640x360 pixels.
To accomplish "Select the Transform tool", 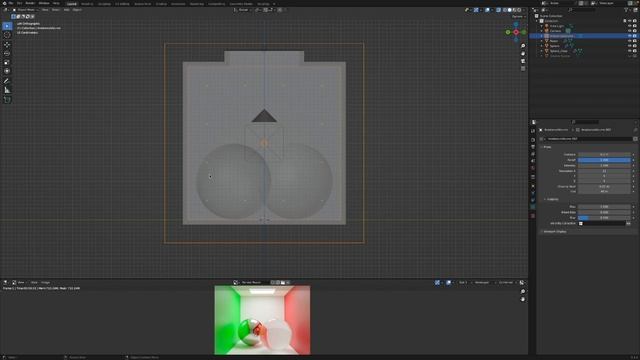I will coord(7,71).
